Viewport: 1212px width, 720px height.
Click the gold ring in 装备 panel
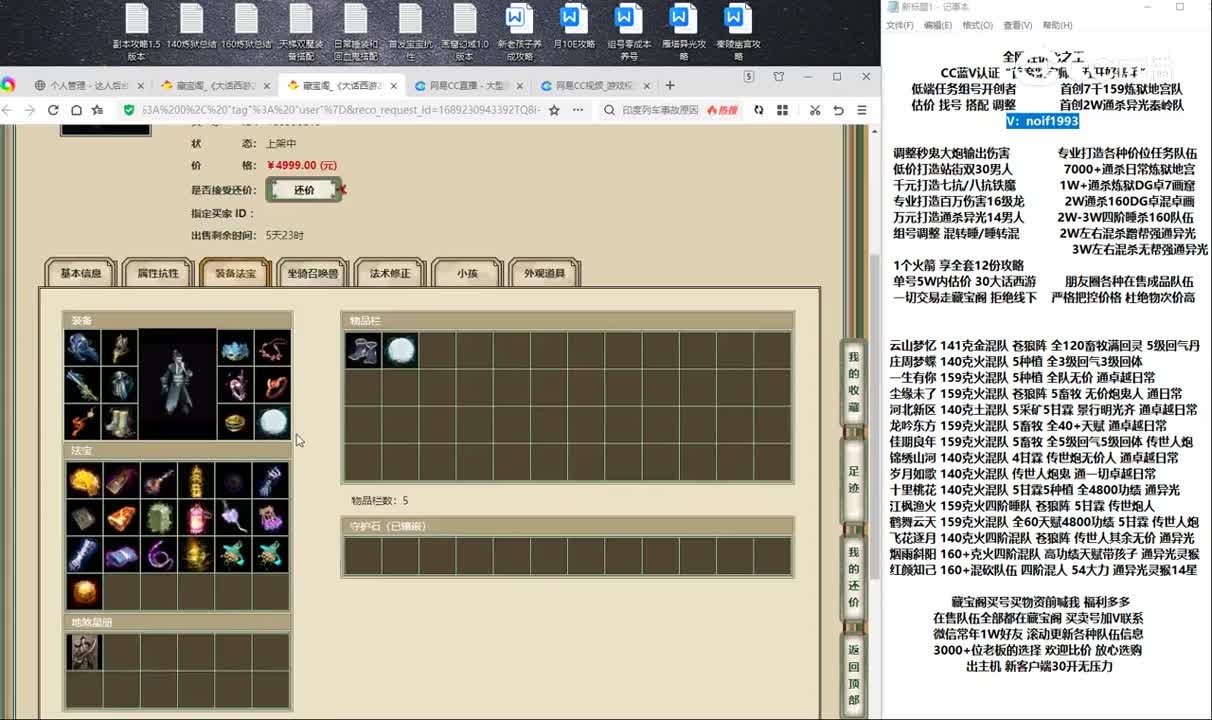click(x=235, y=422)
